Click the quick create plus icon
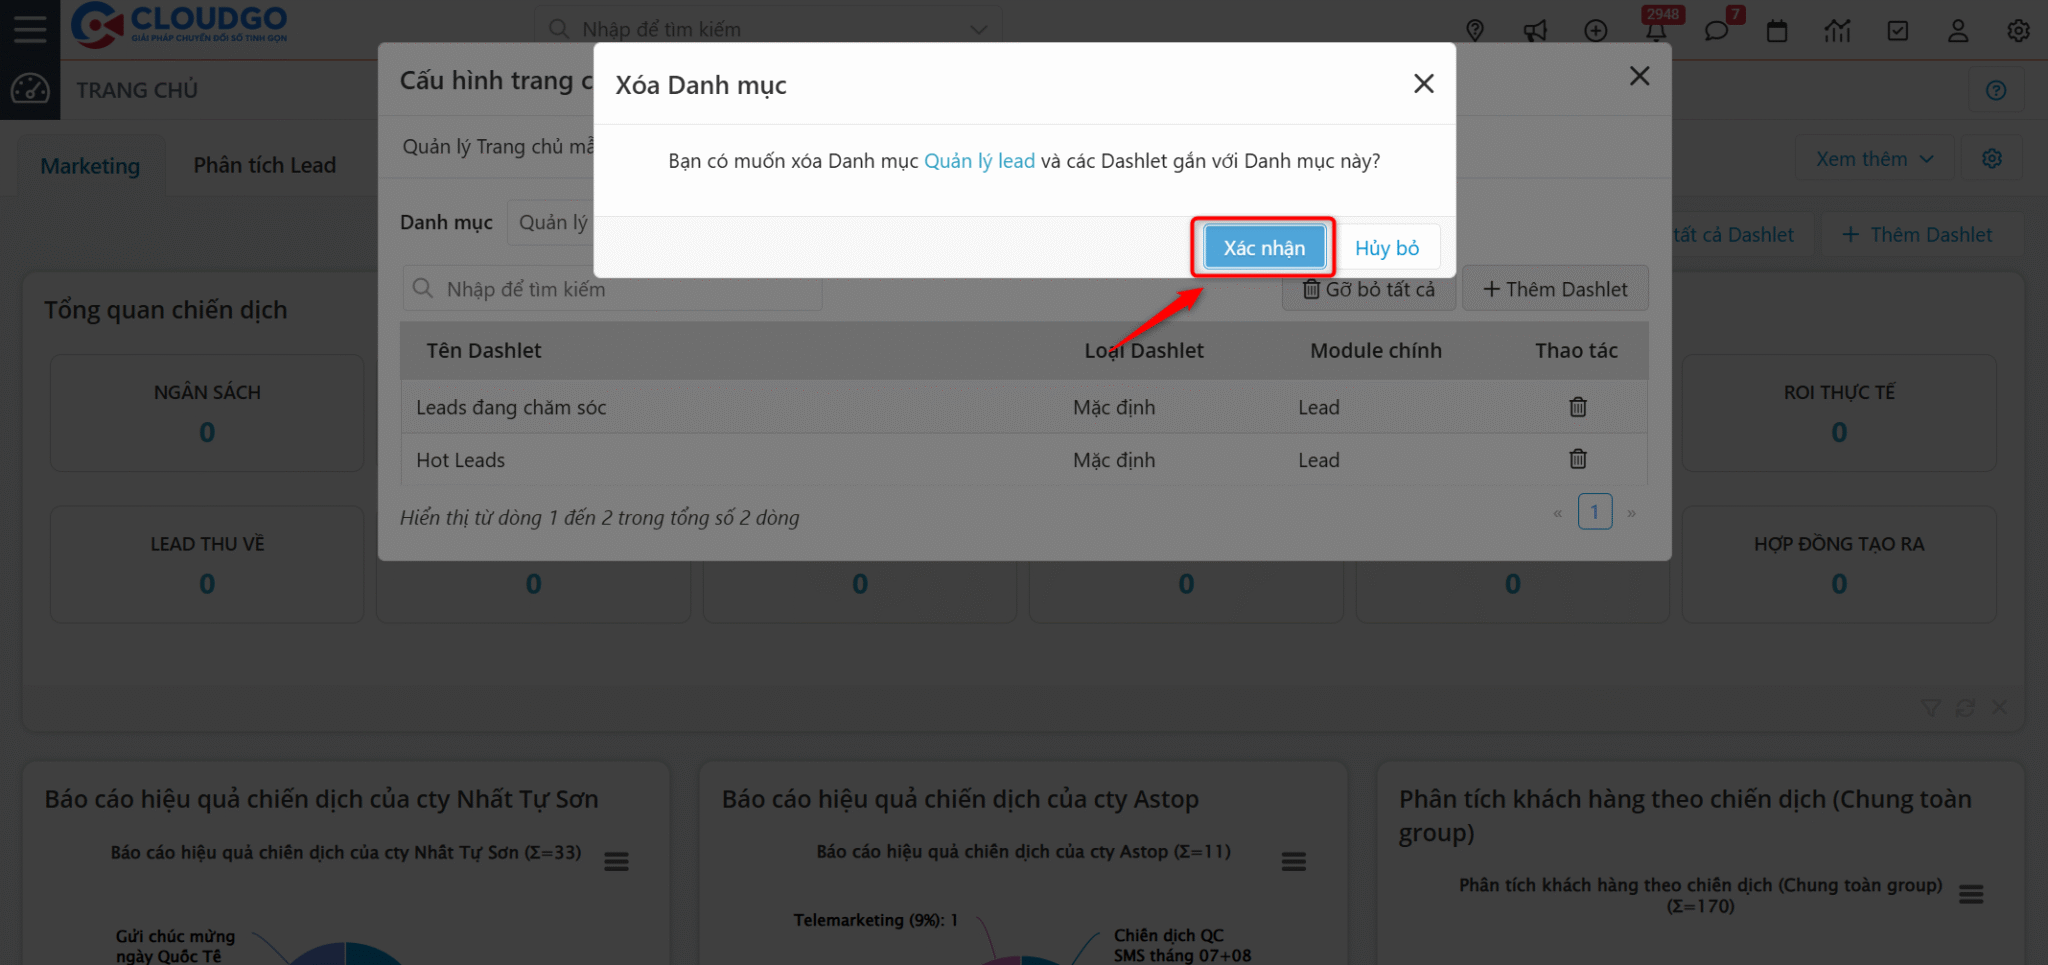The width and height of the screenshot is (2048, 965). (x=1596, y=30)
